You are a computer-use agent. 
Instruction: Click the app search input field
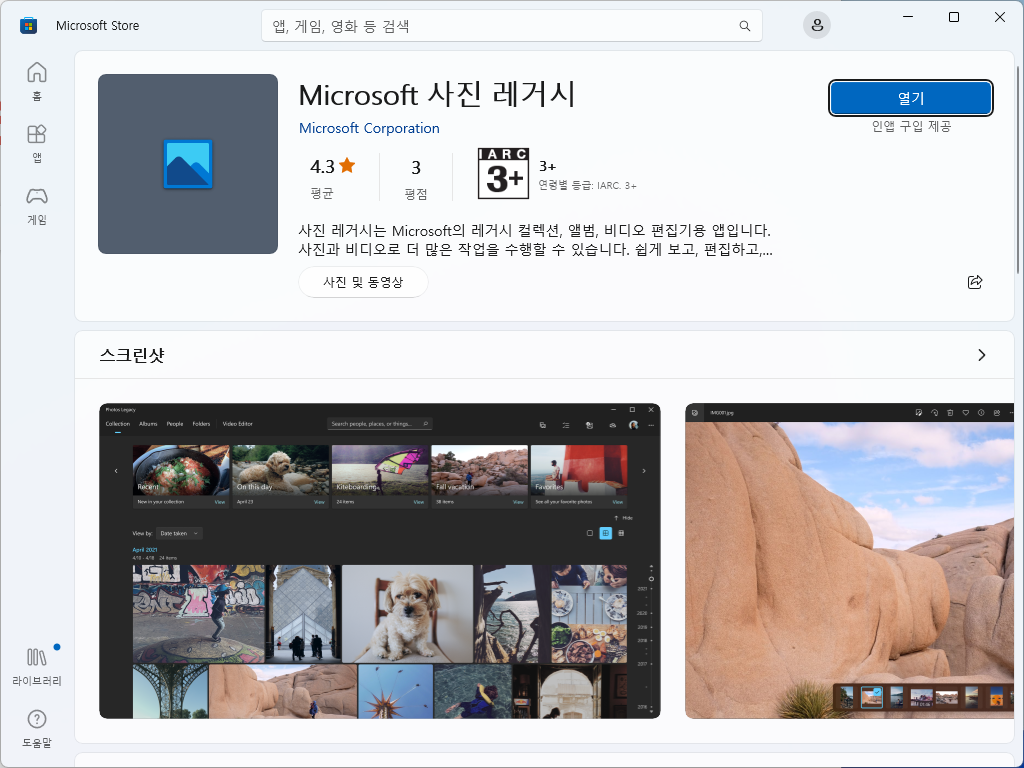[511, 26]
